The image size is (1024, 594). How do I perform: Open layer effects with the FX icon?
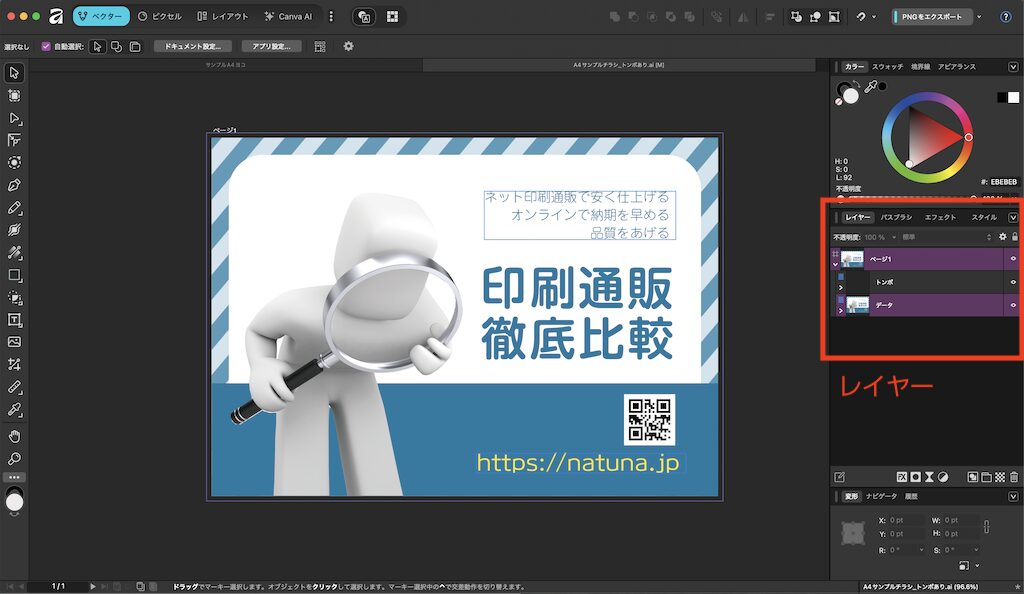[x=900, y=477]
